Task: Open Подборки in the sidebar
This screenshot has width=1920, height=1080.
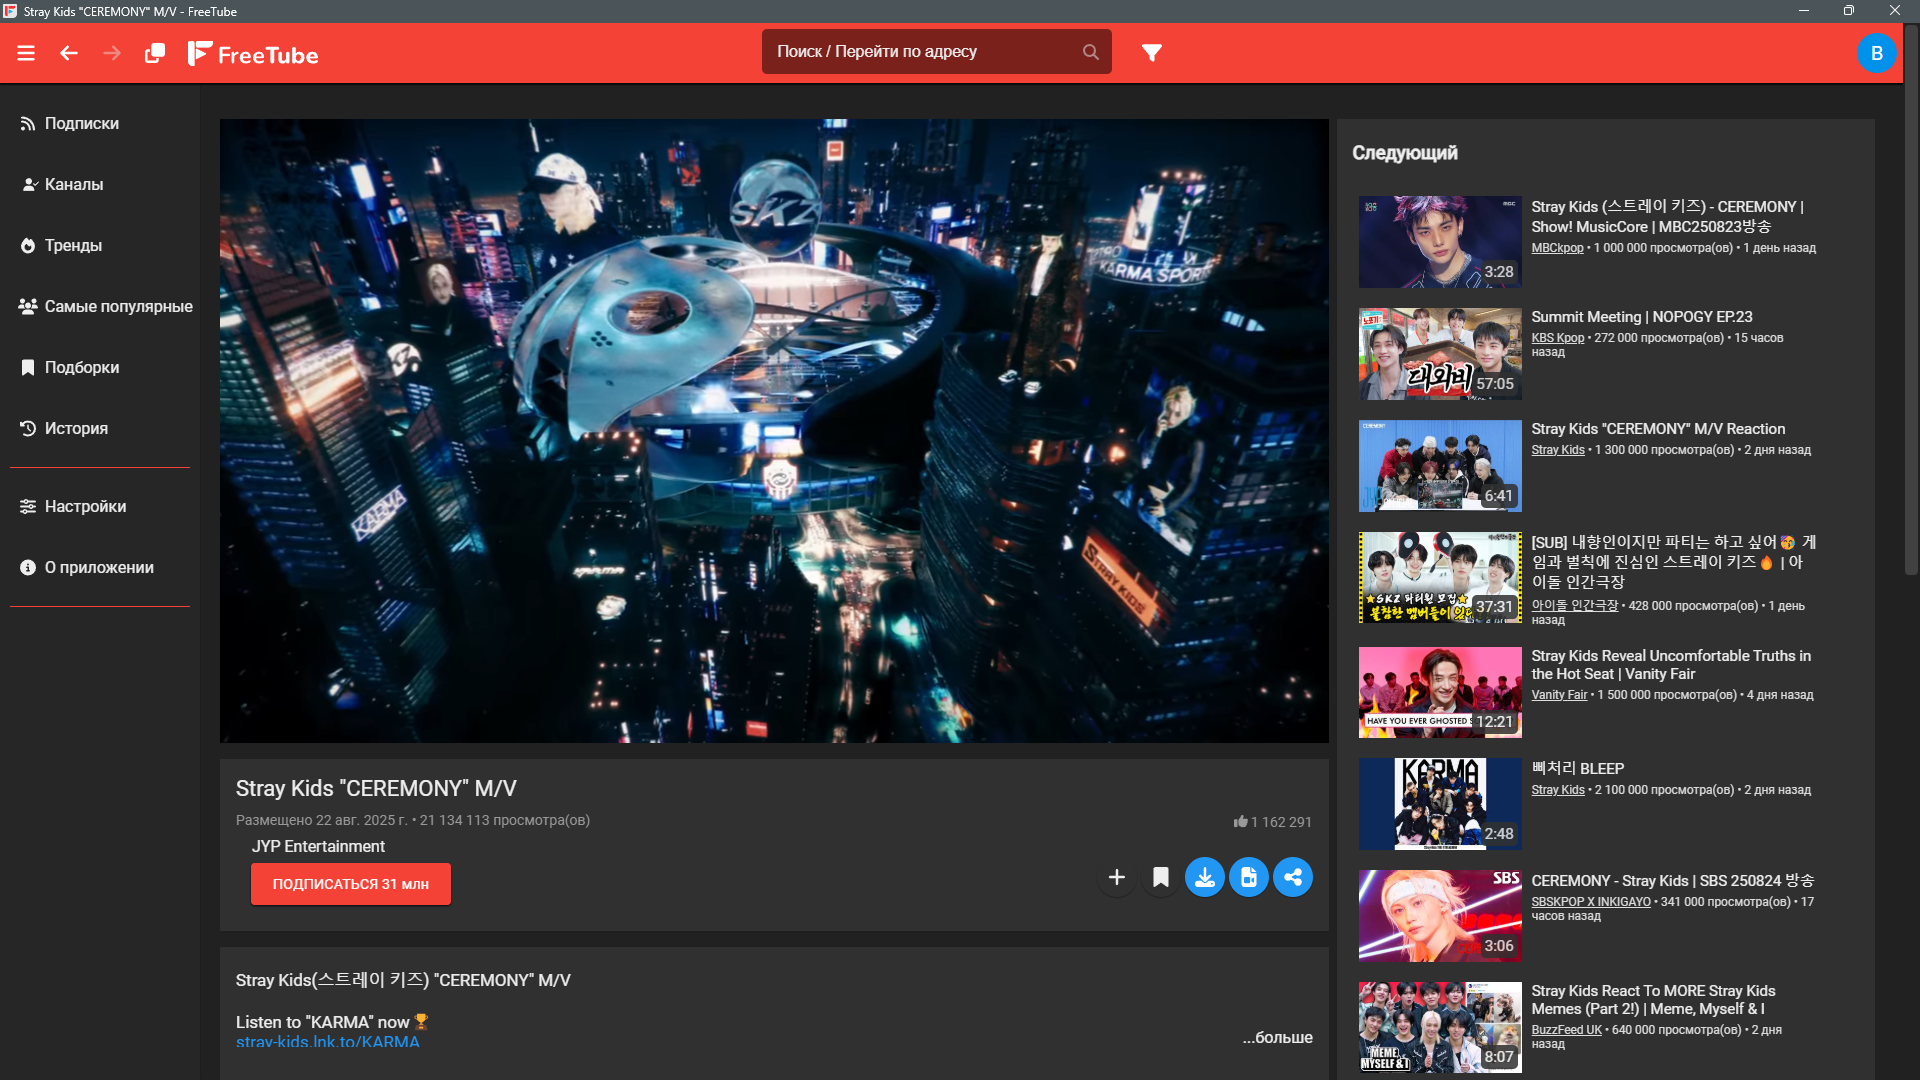Action: coord(100,367)
